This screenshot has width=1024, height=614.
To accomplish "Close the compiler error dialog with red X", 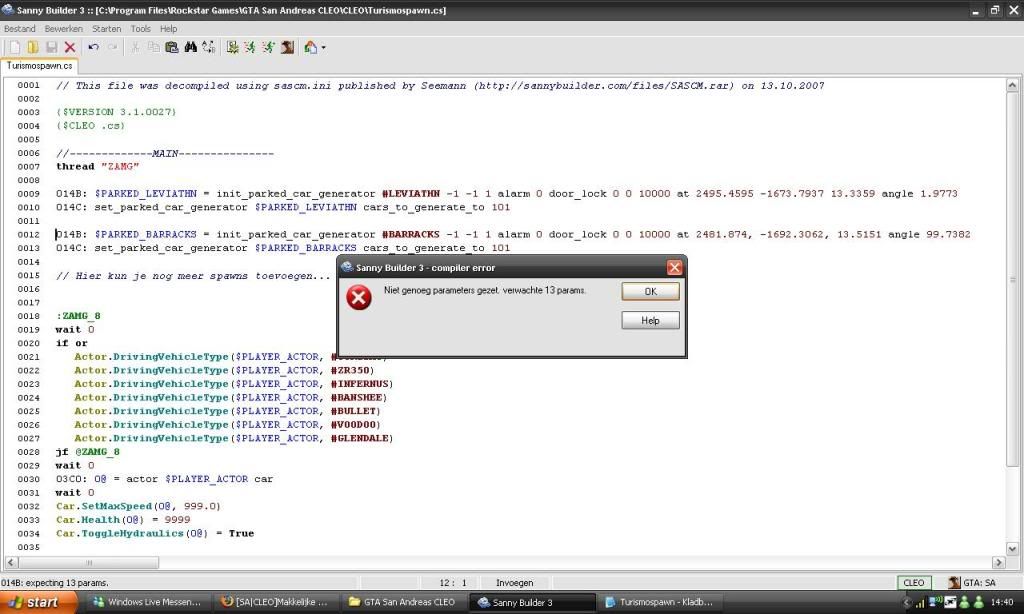I will tap(675, 267).
